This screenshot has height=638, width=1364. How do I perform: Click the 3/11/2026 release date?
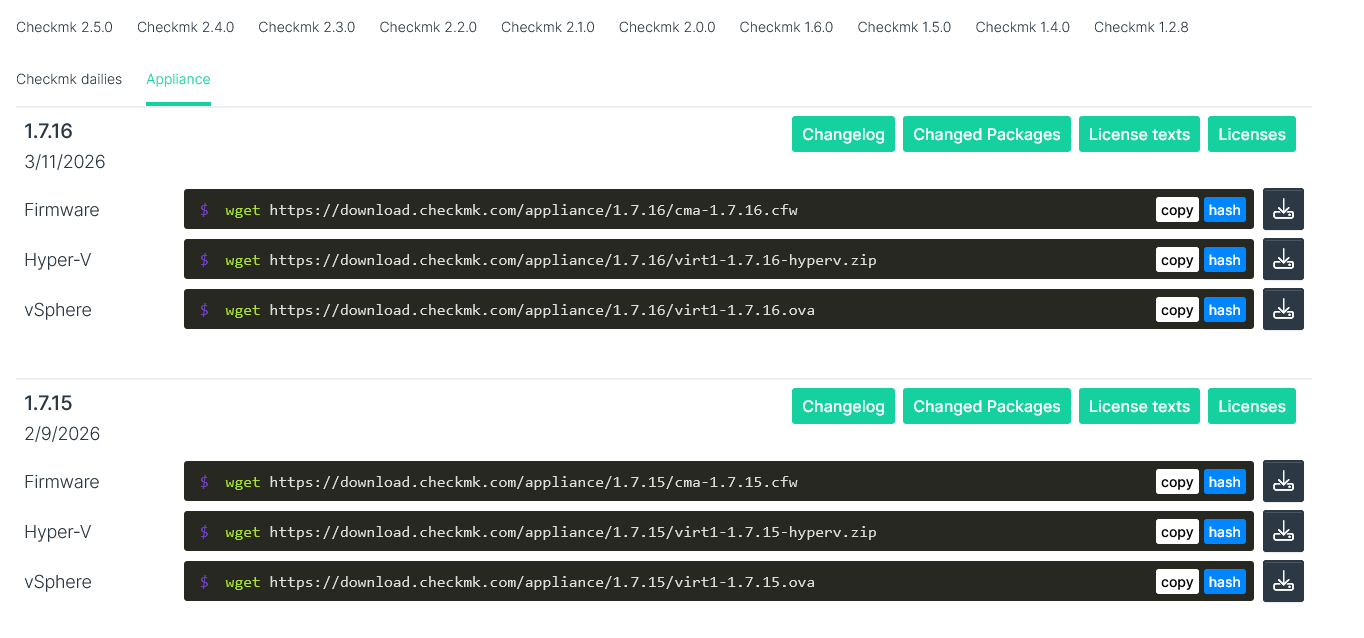[x=65, y=162]
